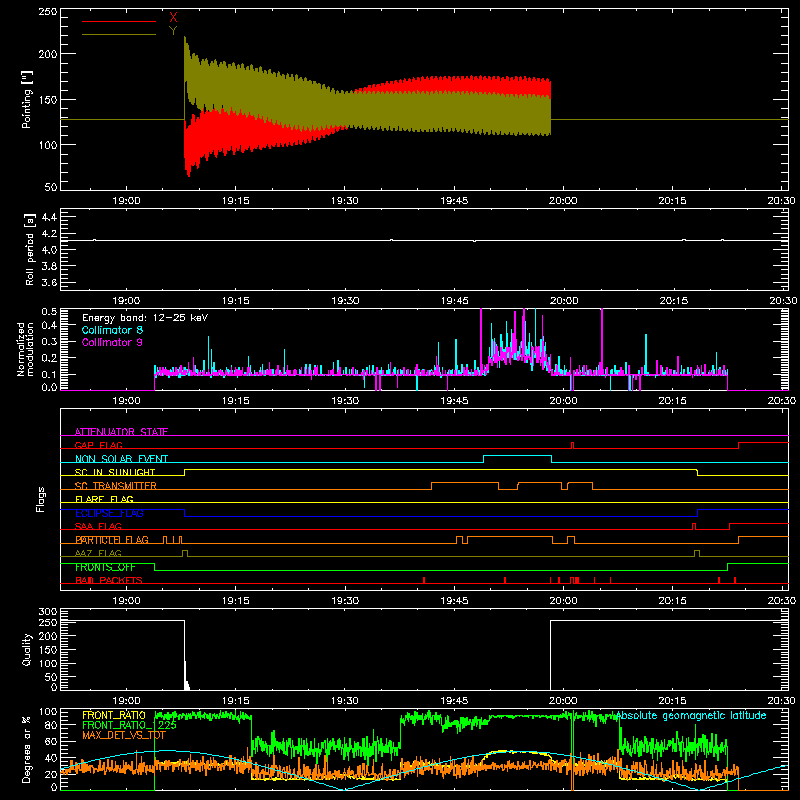This screenshot has height=800, width=800.
Task: Select the 'Pointing' vertical axis title
Action: (x=27, y=99)
